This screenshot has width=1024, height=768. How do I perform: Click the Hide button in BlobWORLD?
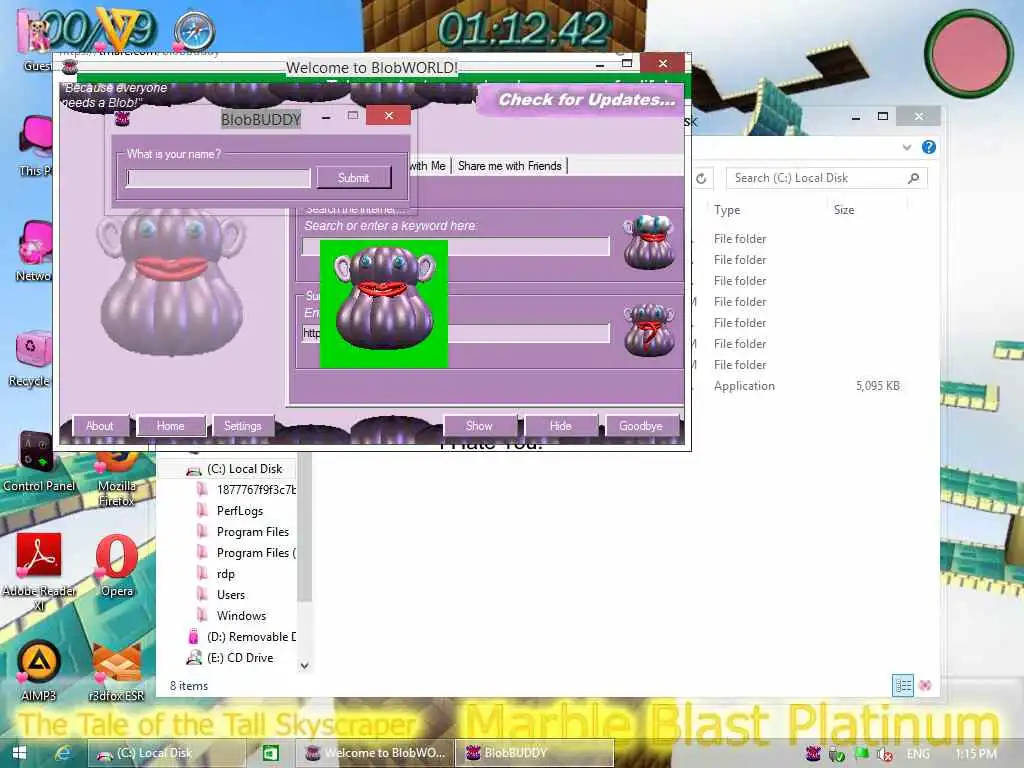(560, 426)
